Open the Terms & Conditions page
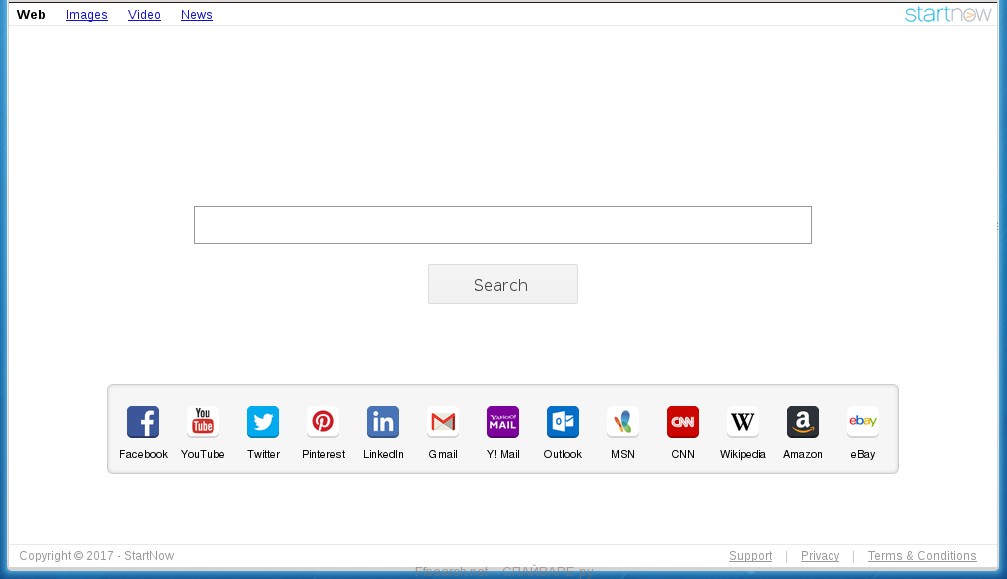This screenshot has height=579, width=1007. (922, 555)
